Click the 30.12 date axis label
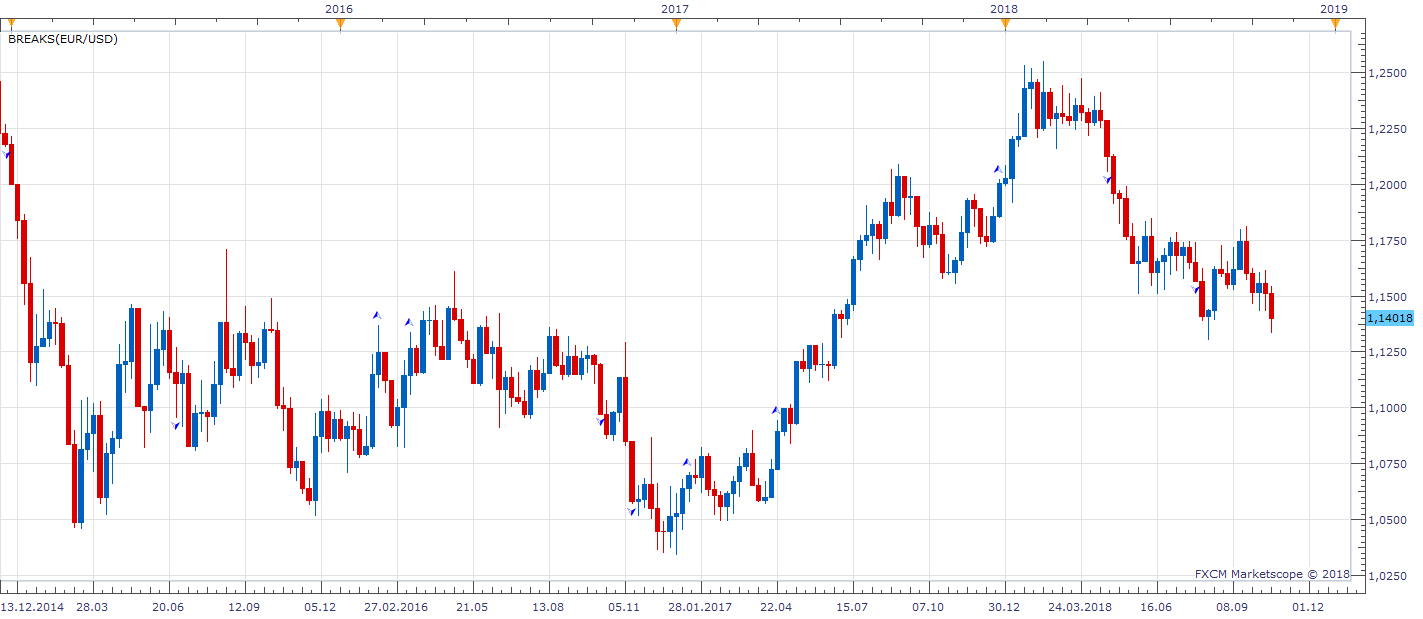The image size is (1423, 619). [1004, 607]
